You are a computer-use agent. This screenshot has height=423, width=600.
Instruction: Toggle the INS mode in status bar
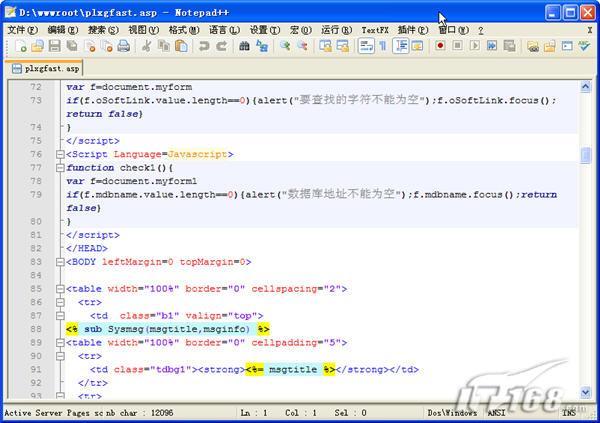569,413
